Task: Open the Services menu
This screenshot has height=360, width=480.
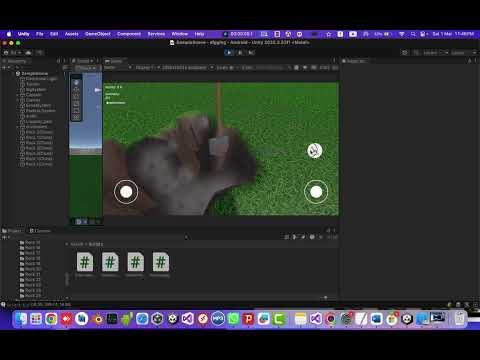Action: (156, 34)
